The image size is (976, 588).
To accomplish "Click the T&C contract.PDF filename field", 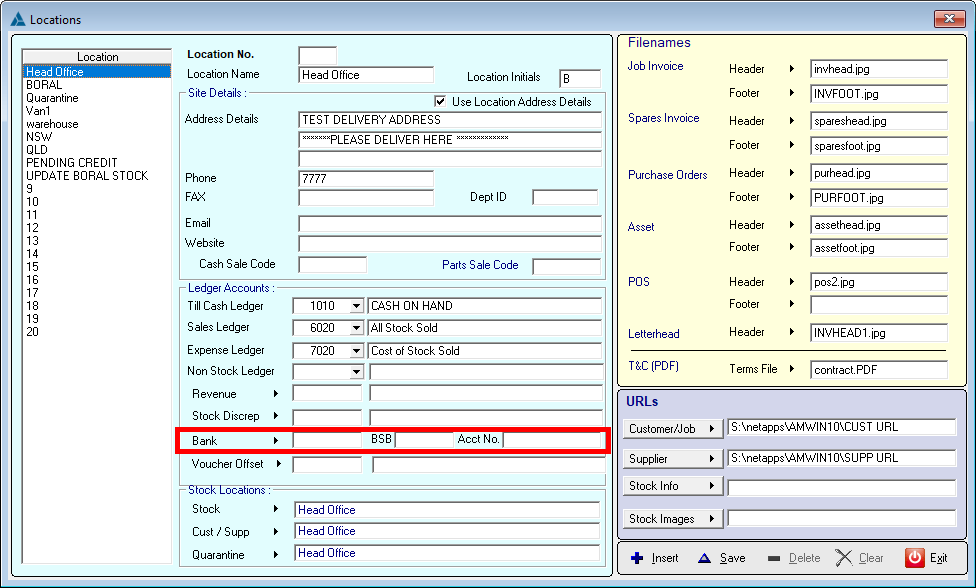I will point(879,370).
